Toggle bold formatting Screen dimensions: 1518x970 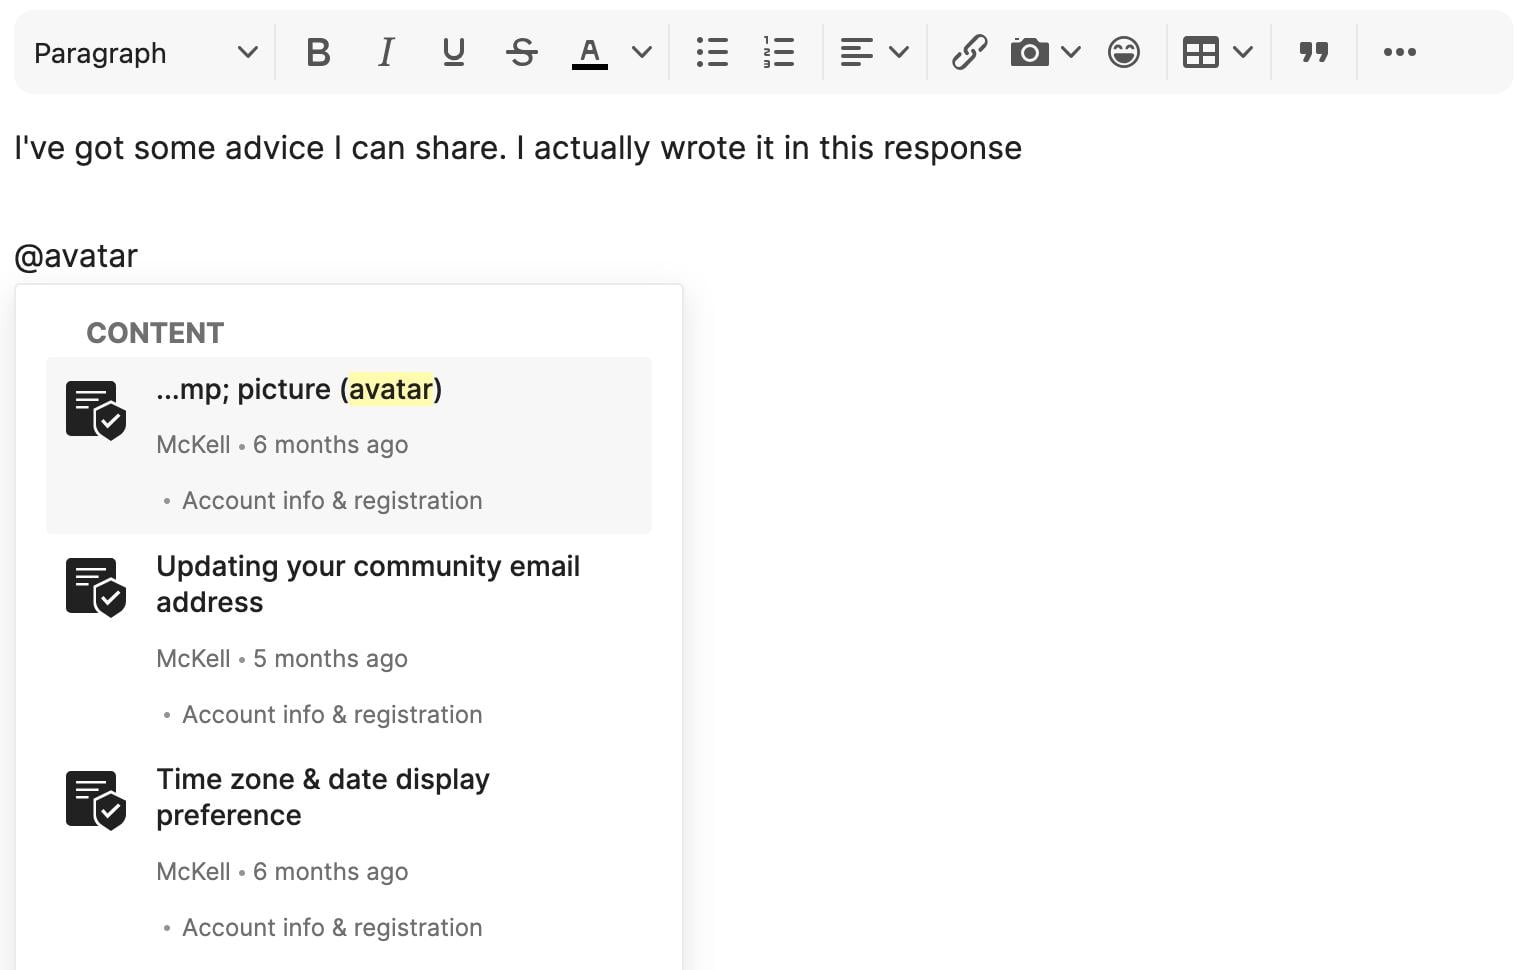(318, 52)
